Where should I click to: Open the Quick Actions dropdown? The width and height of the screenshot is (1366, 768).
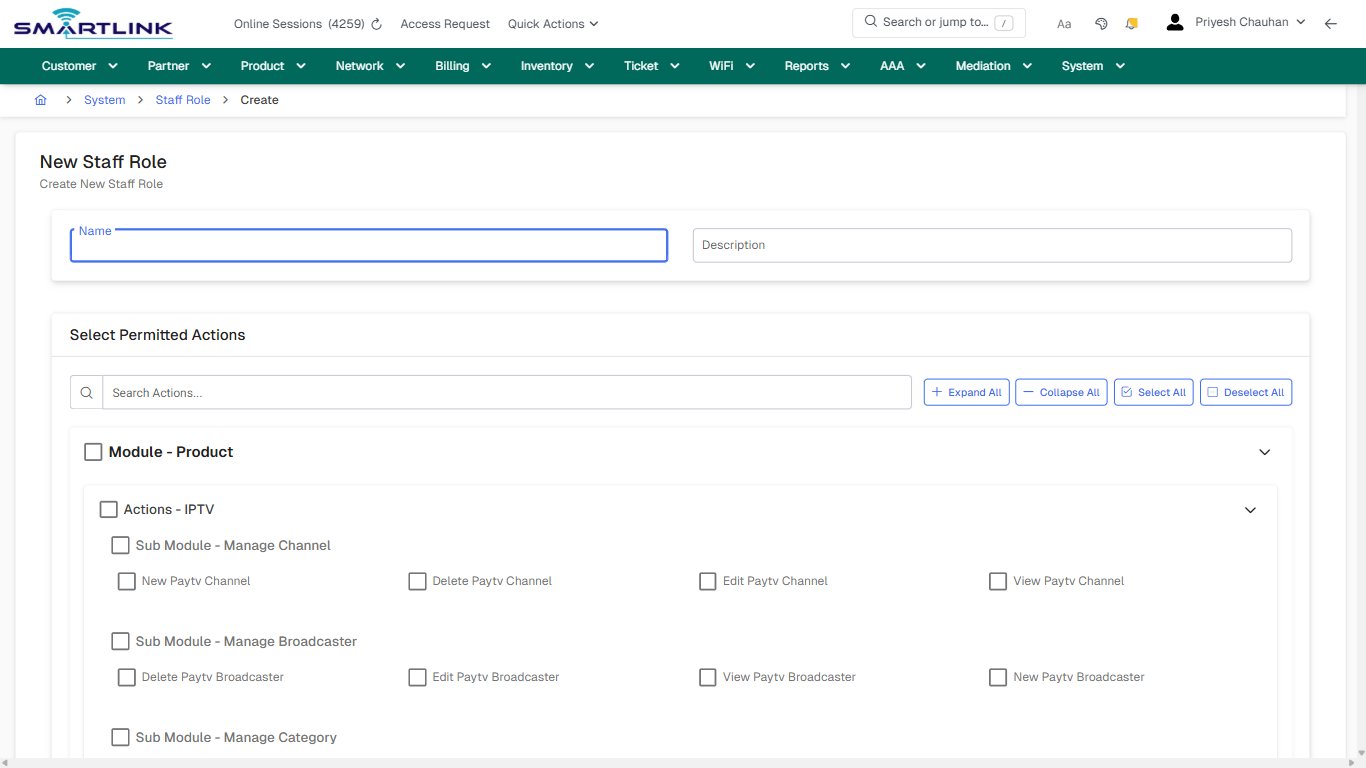552,23
